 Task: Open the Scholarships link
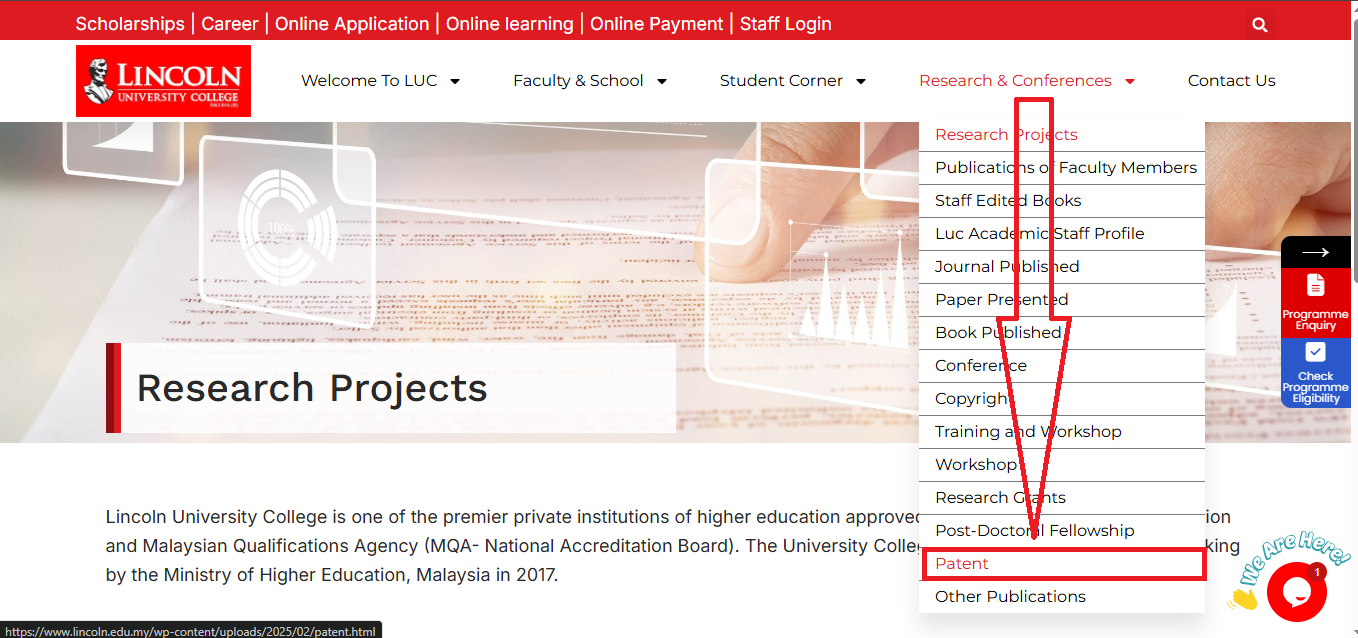[x=130, y=24]
